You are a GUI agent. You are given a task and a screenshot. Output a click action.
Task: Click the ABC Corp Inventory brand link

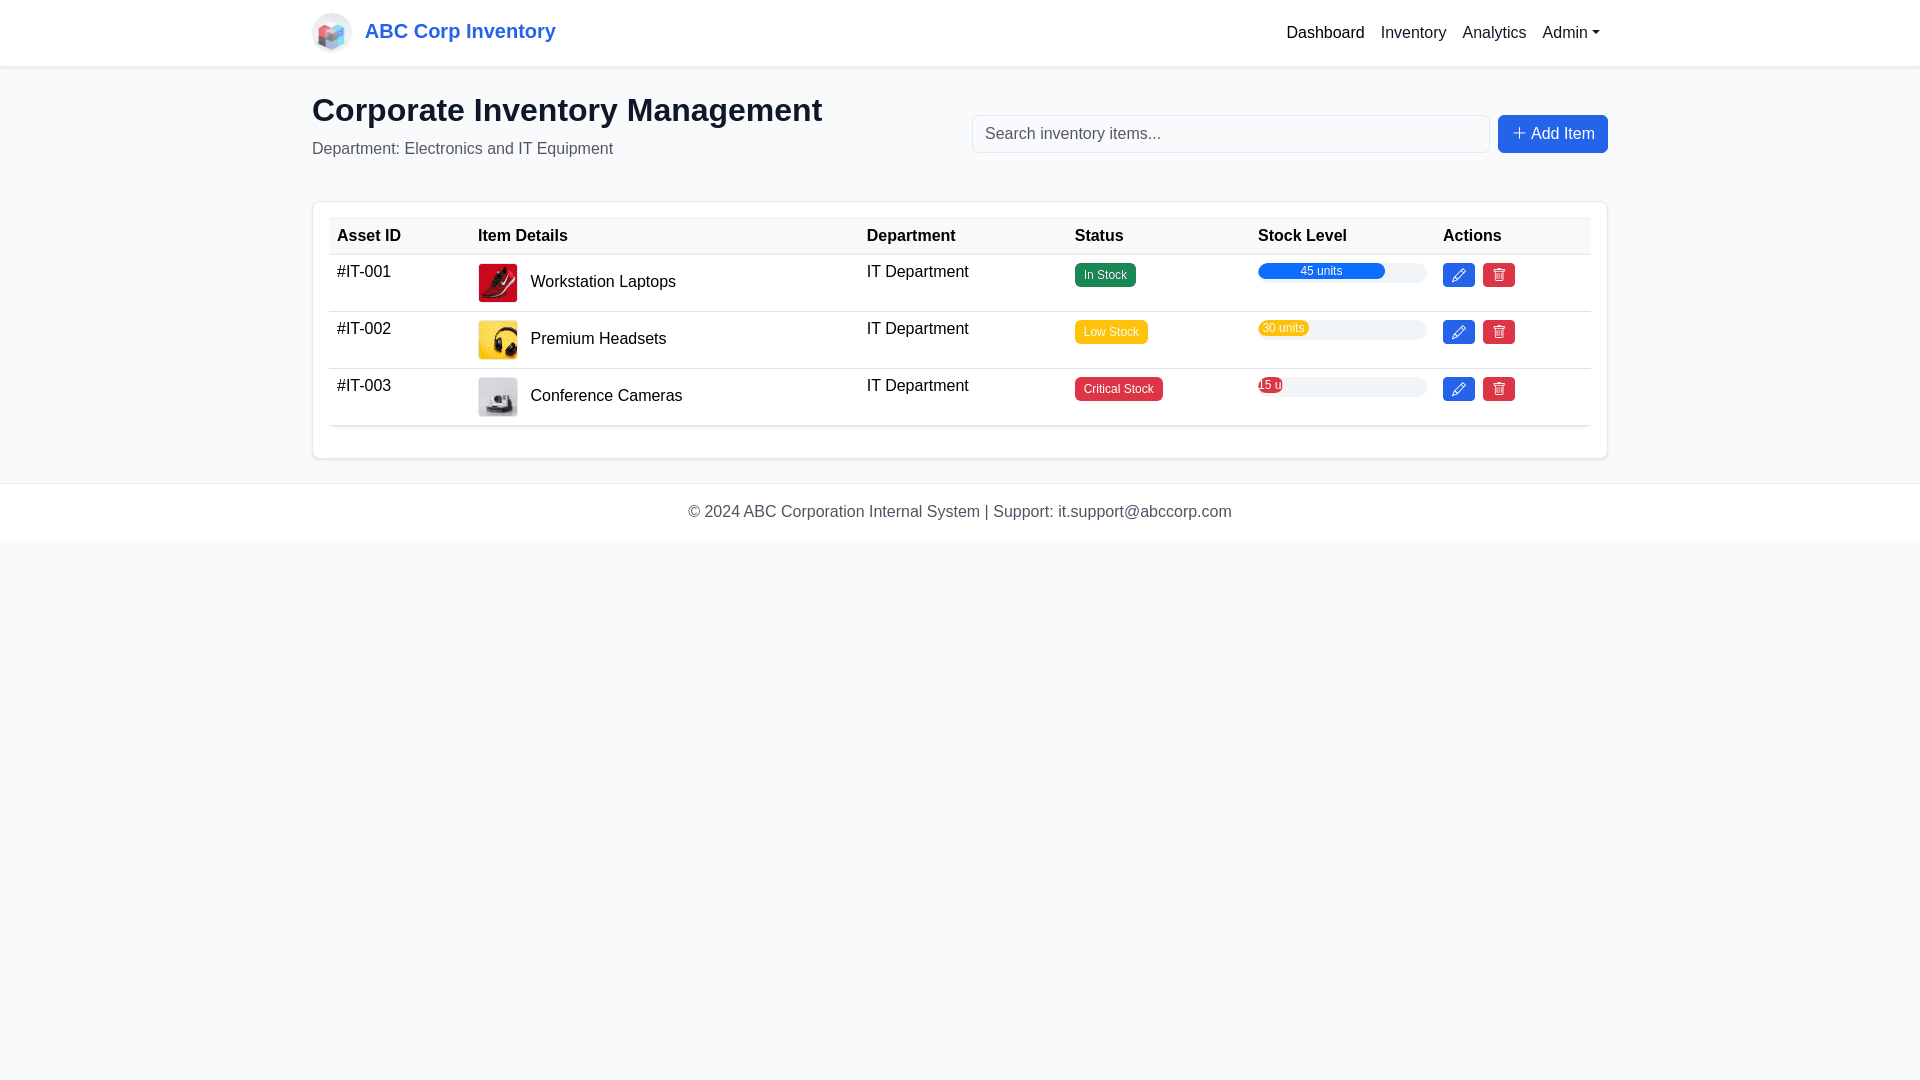tap(459, 31)
